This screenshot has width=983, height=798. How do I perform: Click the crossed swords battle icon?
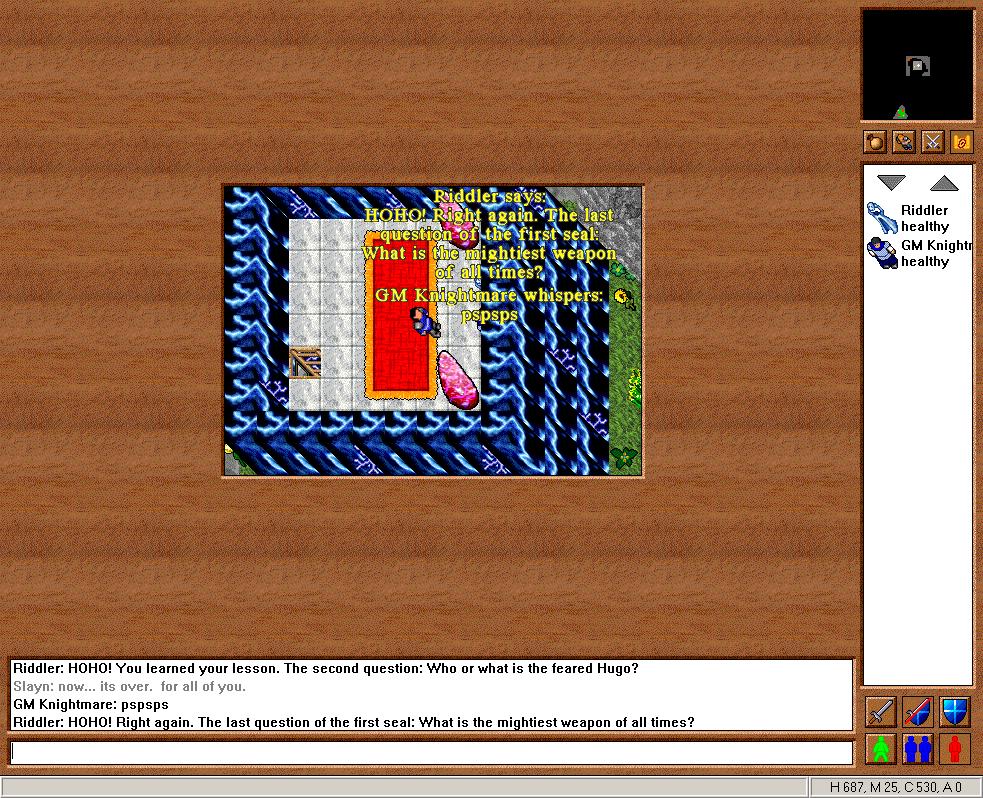click(932, 142)
